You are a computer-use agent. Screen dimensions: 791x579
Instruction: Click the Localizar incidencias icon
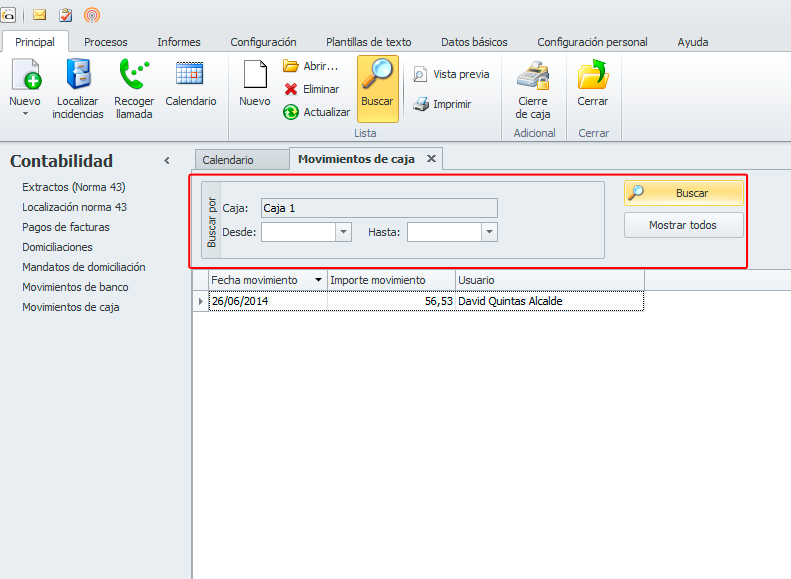tap(78, 75)
